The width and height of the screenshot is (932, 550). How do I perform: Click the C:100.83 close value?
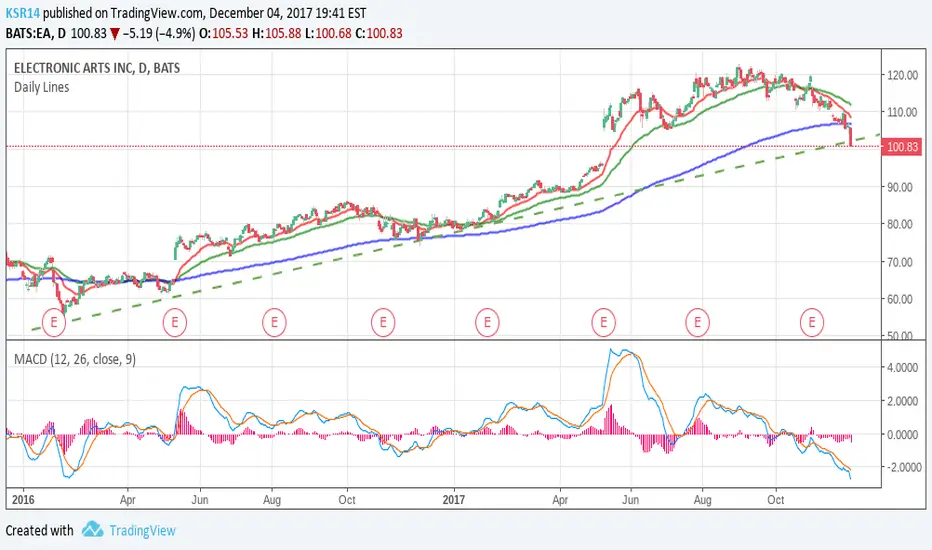point(379,33)
